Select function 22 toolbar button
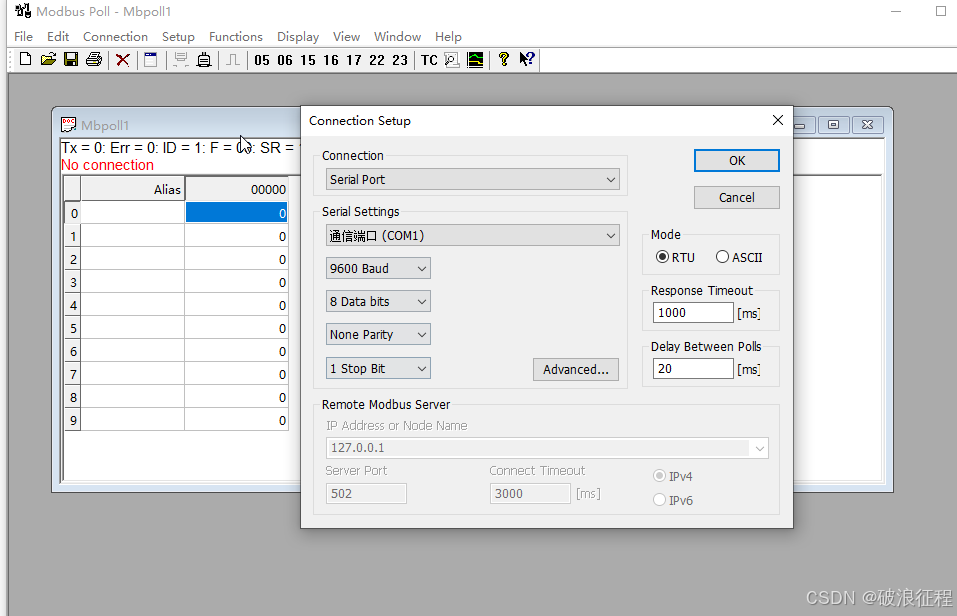The height and width of the screenshot is (616, 957). tap(377, 60)
